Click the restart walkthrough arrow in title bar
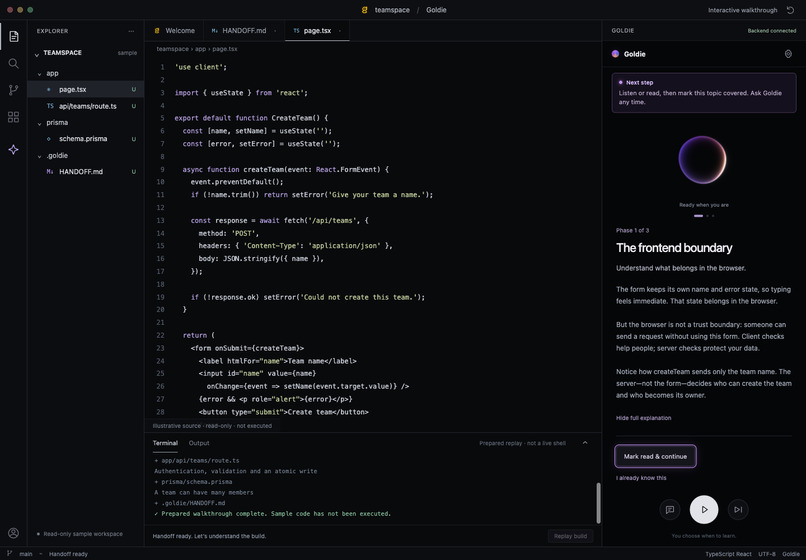The width and height of the screenshot is (806, 560). tap(791, 10)
